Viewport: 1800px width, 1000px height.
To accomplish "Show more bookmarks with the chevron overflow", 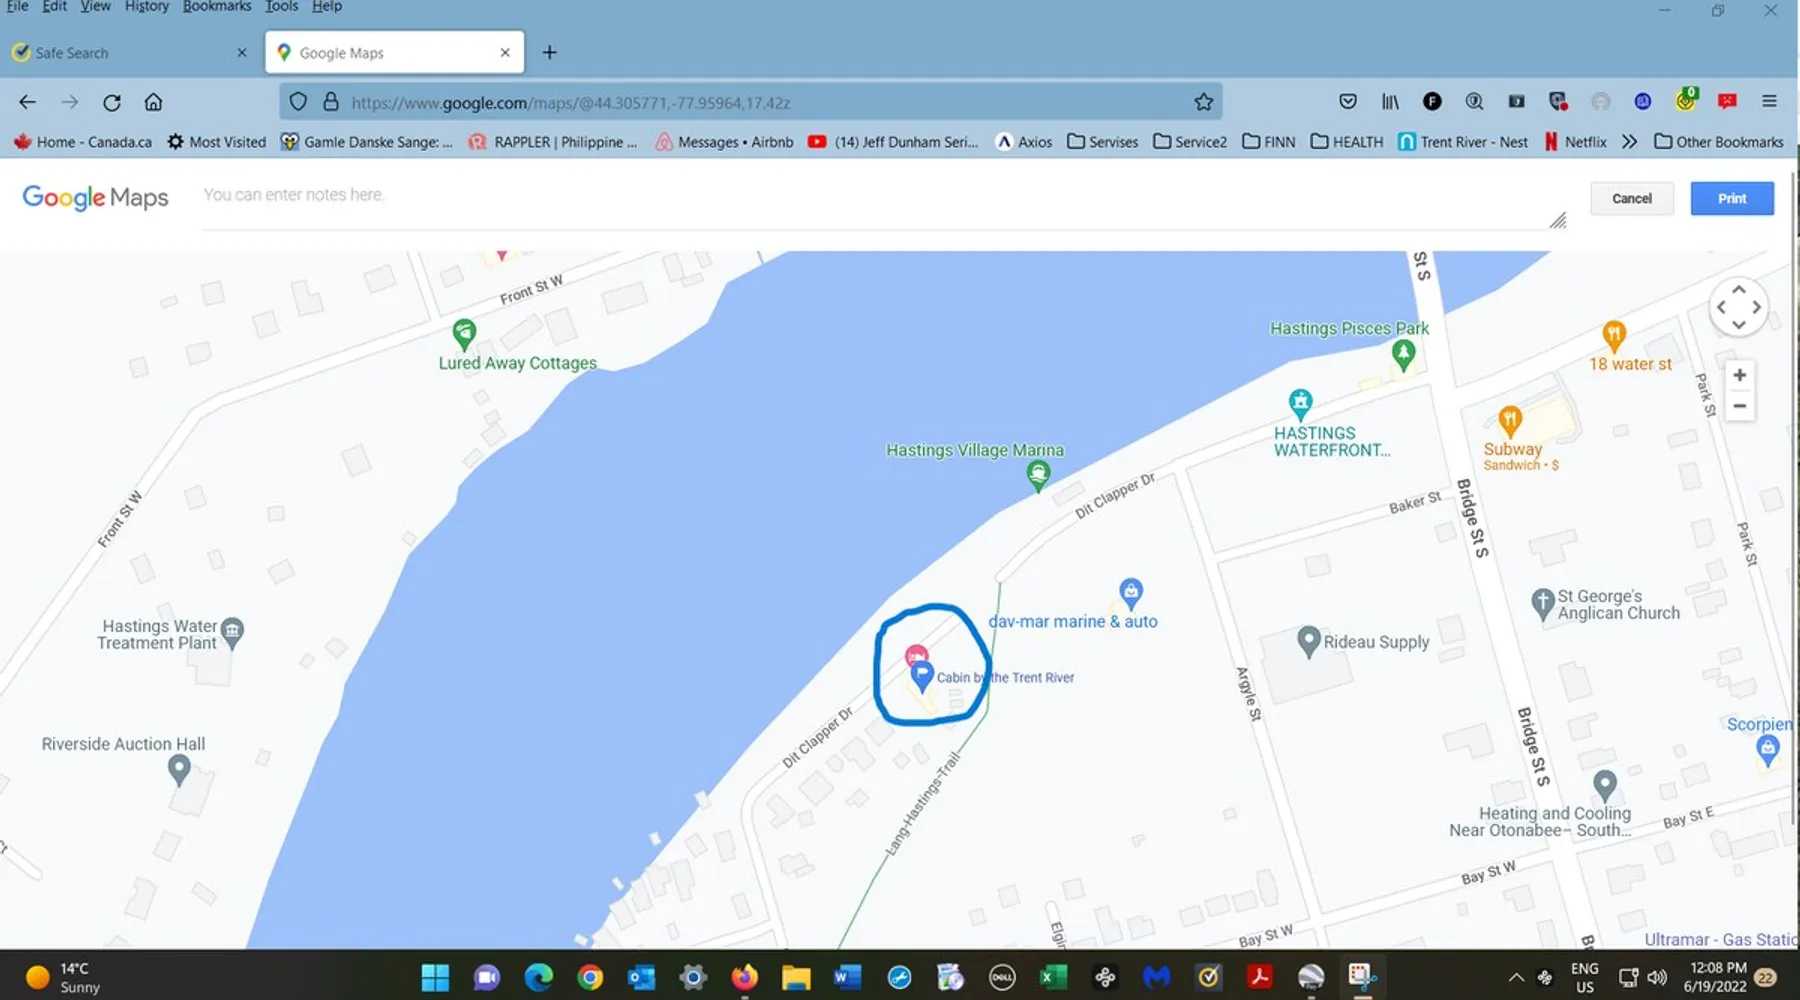I will pos(1629,142).
